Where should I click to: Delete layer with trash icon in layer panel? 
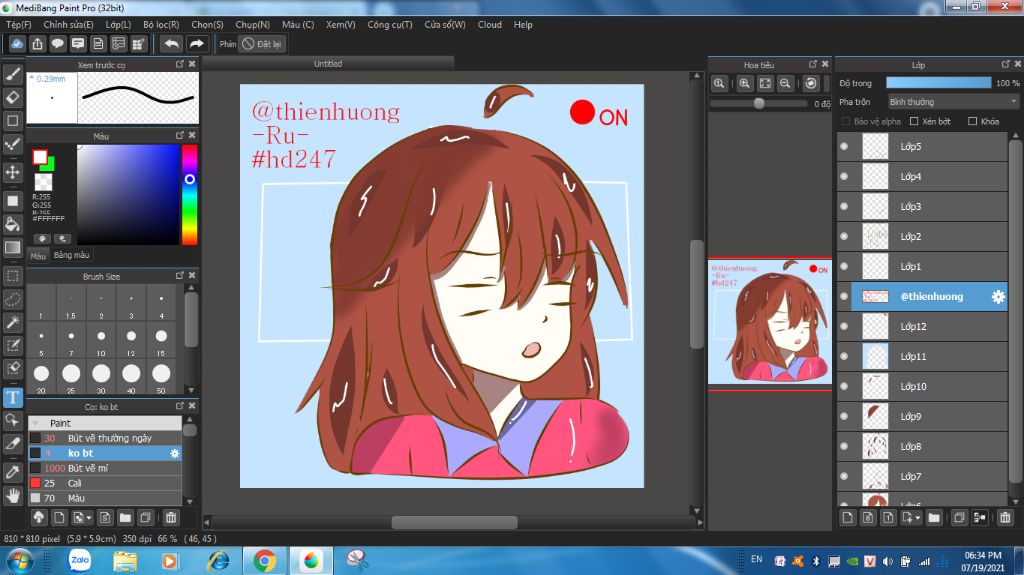tap(1005, 518)
